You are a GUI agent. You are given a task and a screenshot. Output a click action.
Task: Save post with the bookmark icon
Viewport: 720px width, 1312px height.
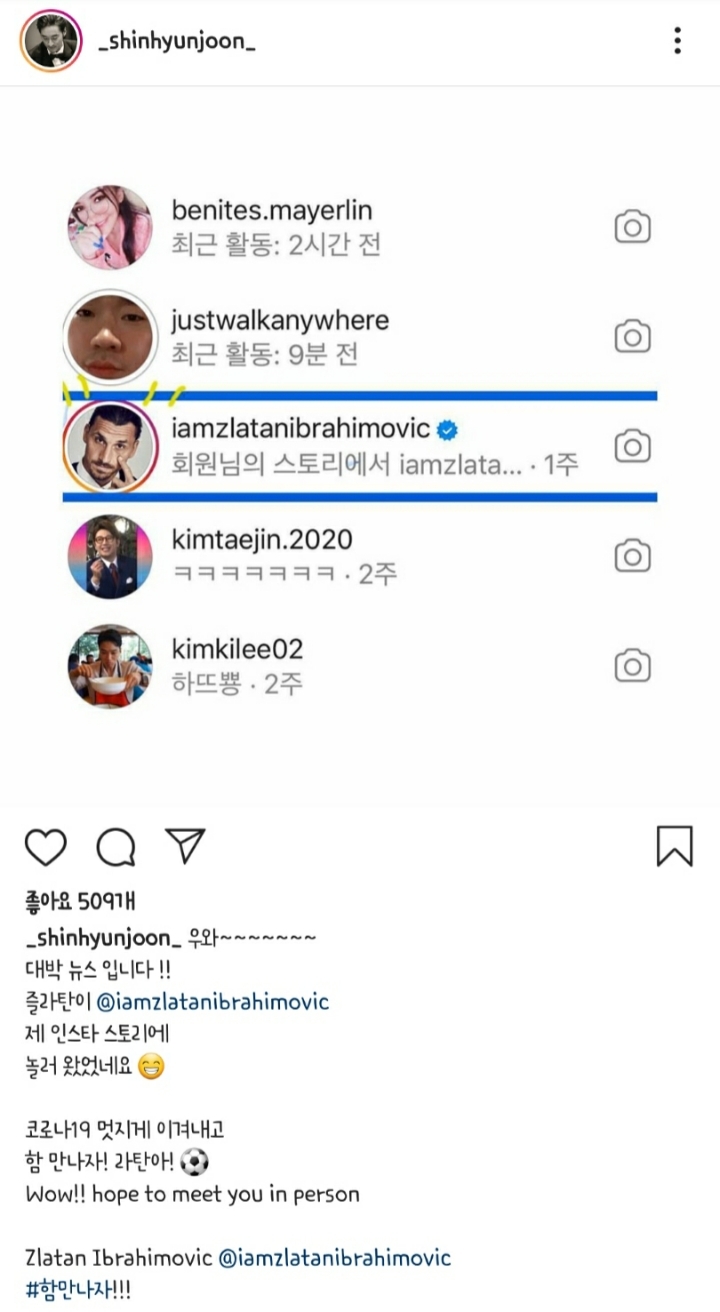[x=674, y=846]
